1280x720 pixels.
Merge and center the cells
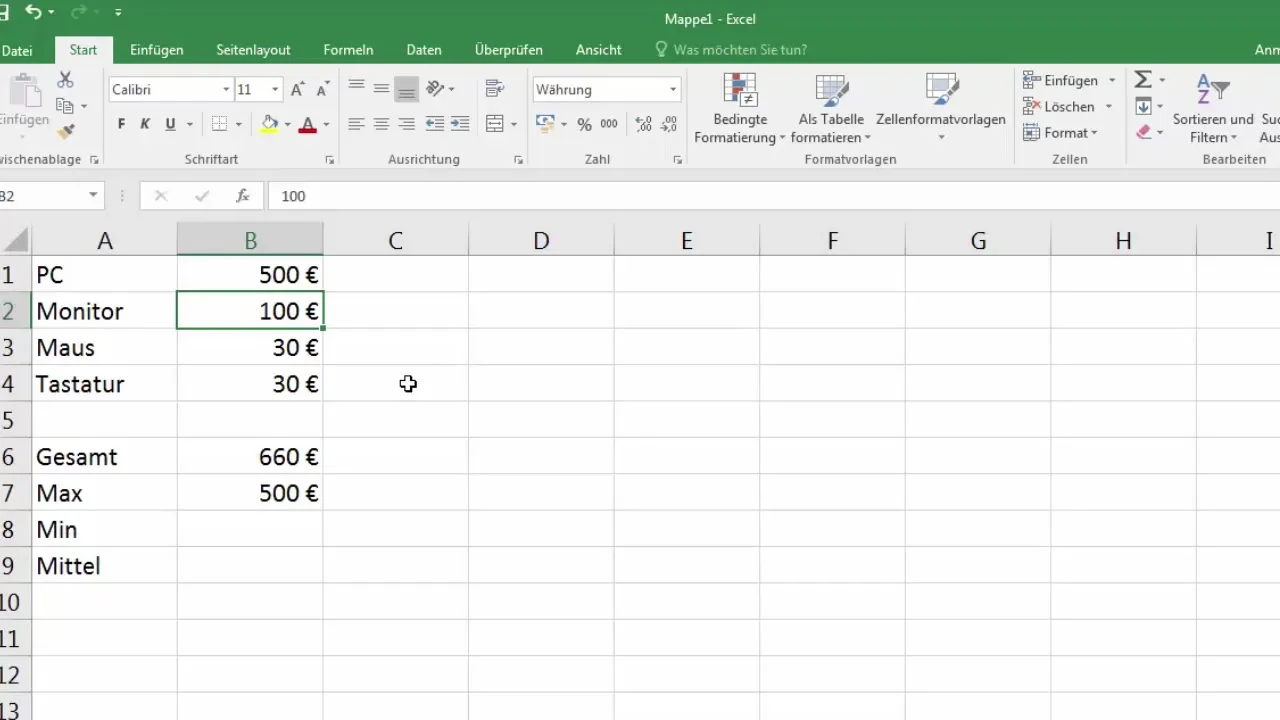pos(494,124)
